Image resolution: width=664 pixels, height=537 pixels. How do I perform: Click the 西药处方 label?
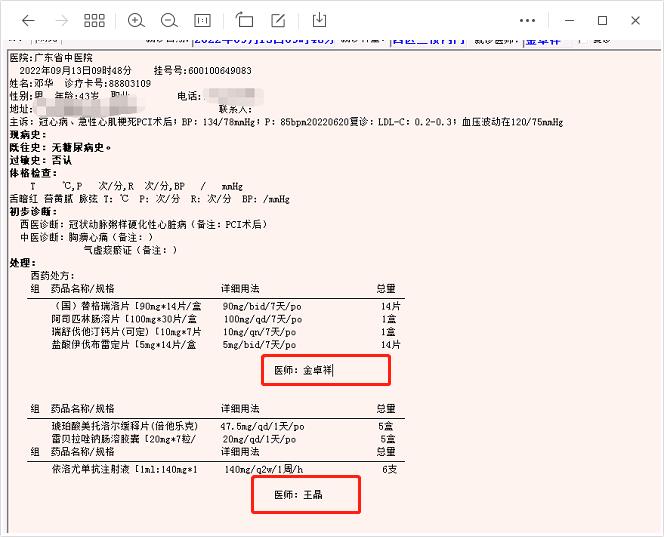point(52,276)
